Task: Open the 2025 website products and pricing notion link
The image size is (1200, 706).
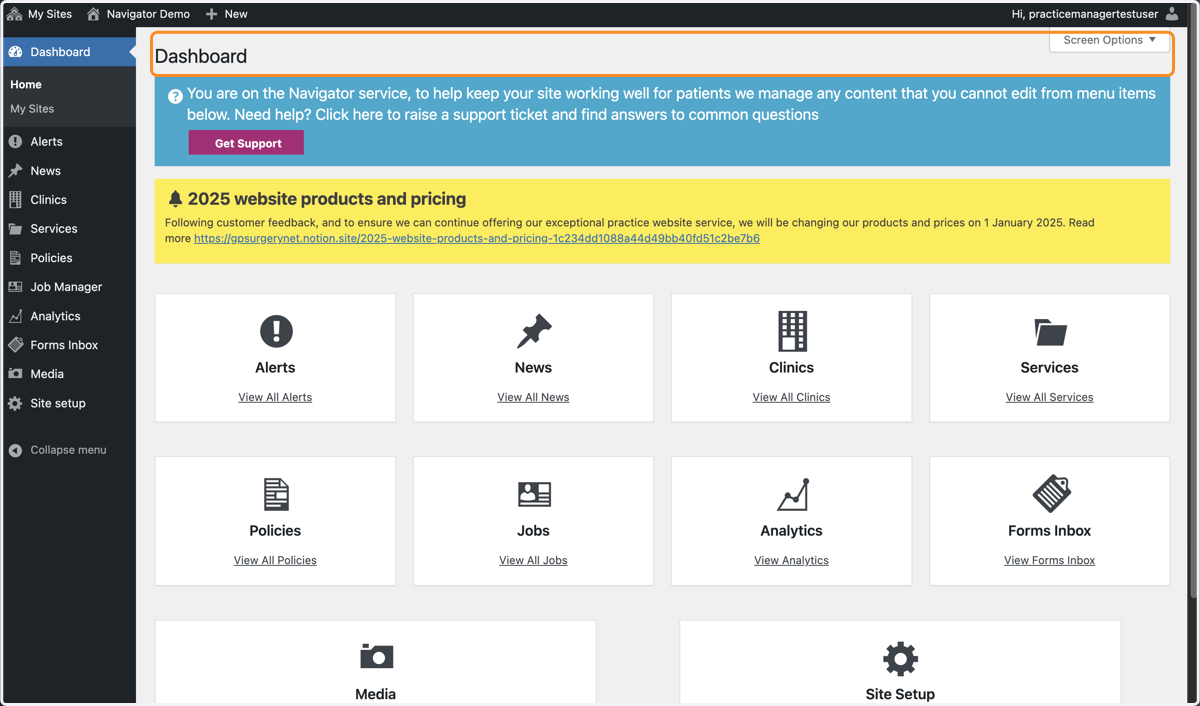Action: click(477, 239)
